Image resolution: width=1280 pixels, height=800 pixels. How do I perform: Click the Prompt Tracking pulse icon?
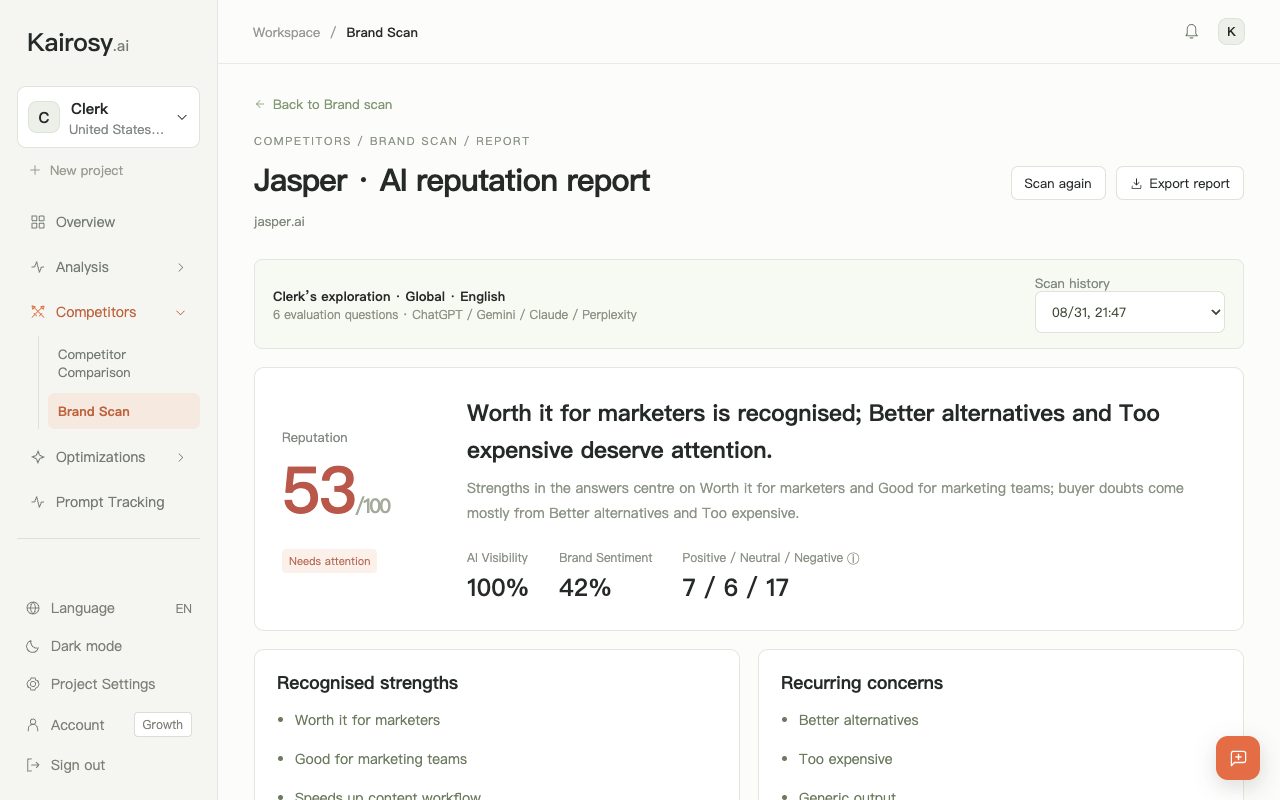point(38,502)
